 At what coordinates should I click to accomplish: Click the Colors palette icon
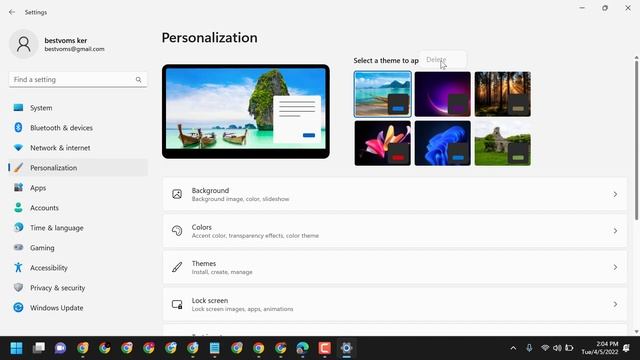pyautogui.click(x=177, y=231)
